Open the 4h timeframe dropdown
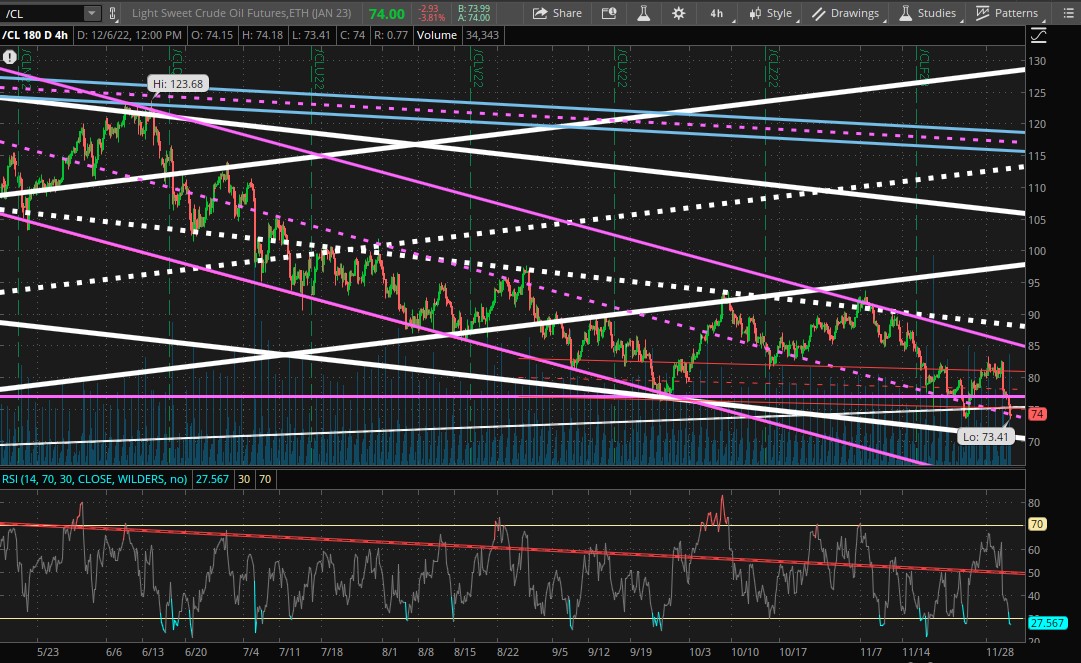 (716, 13)
